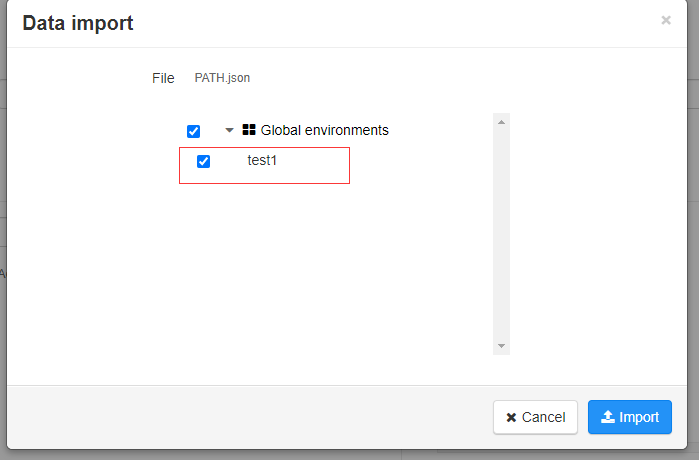Uncheck the Global environments checkbox
The image size is (699, 460).
(x=194, y=131)
